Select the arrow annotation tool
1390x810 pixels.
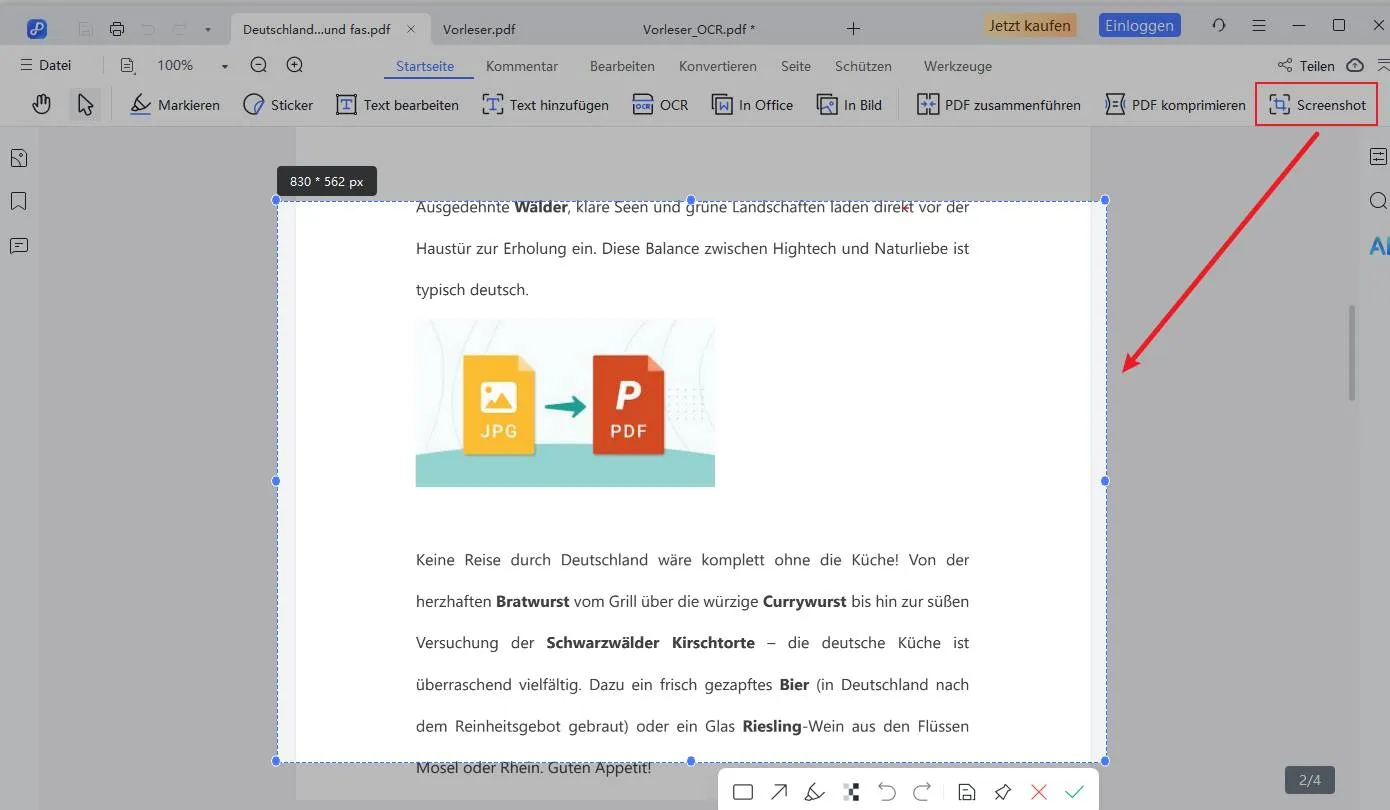coord(779,792)
